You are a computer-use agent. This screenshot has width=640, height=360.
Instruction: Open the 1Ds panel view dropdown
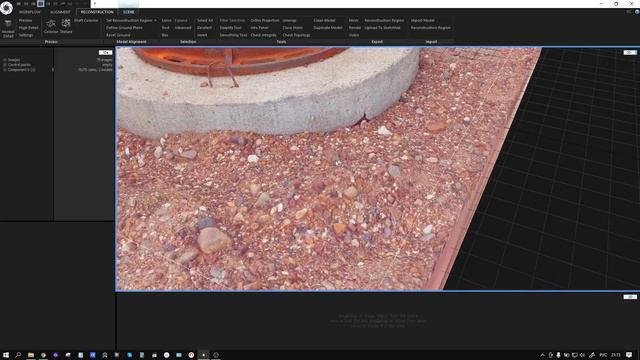point(105,53)
